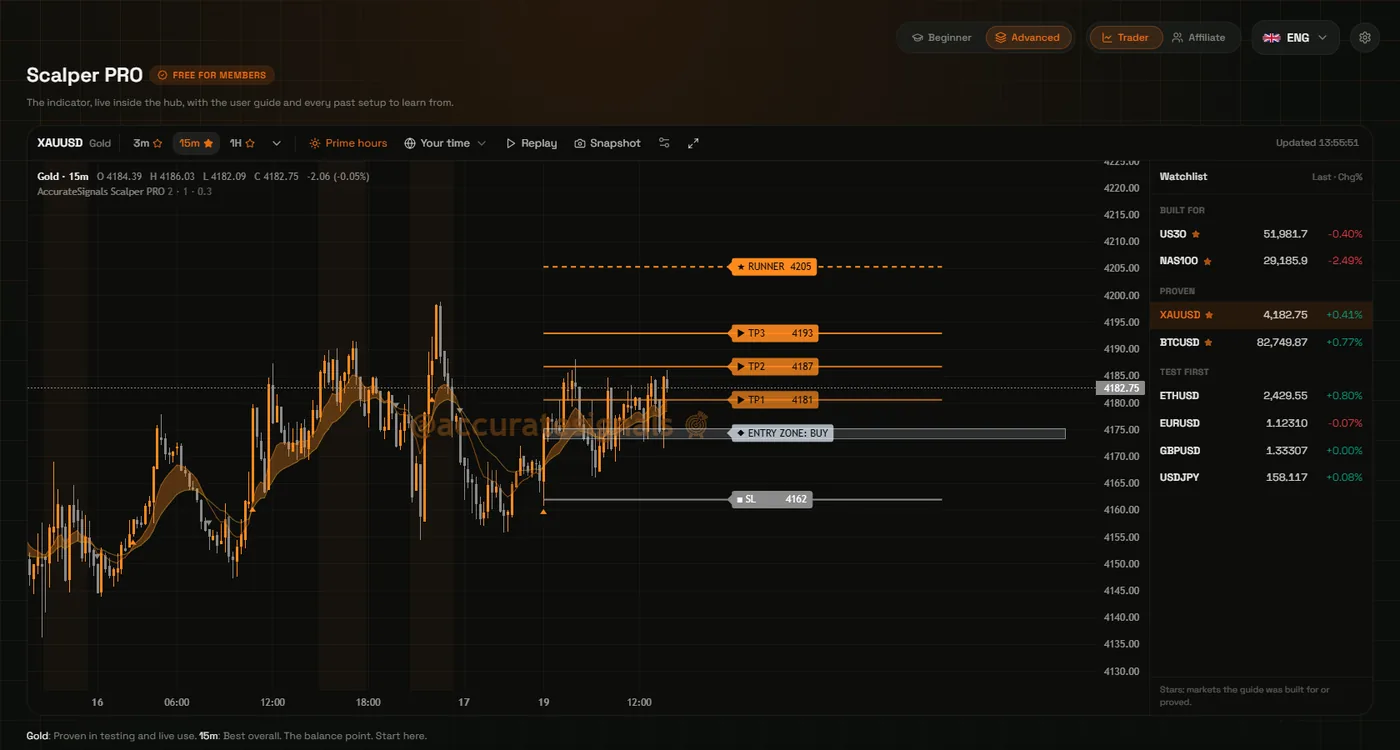Click the Watchlist panel title
Screen dimensions: 1400x750
click(x=1183, y=176)
